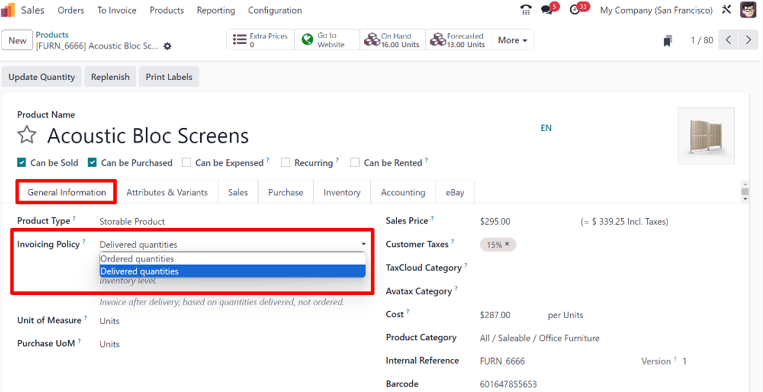Image resolution: width=763 pixels, height=392 pixels.
Task: Edit the Internal Reference FURN_6666 field
Action: coord(502,361)
